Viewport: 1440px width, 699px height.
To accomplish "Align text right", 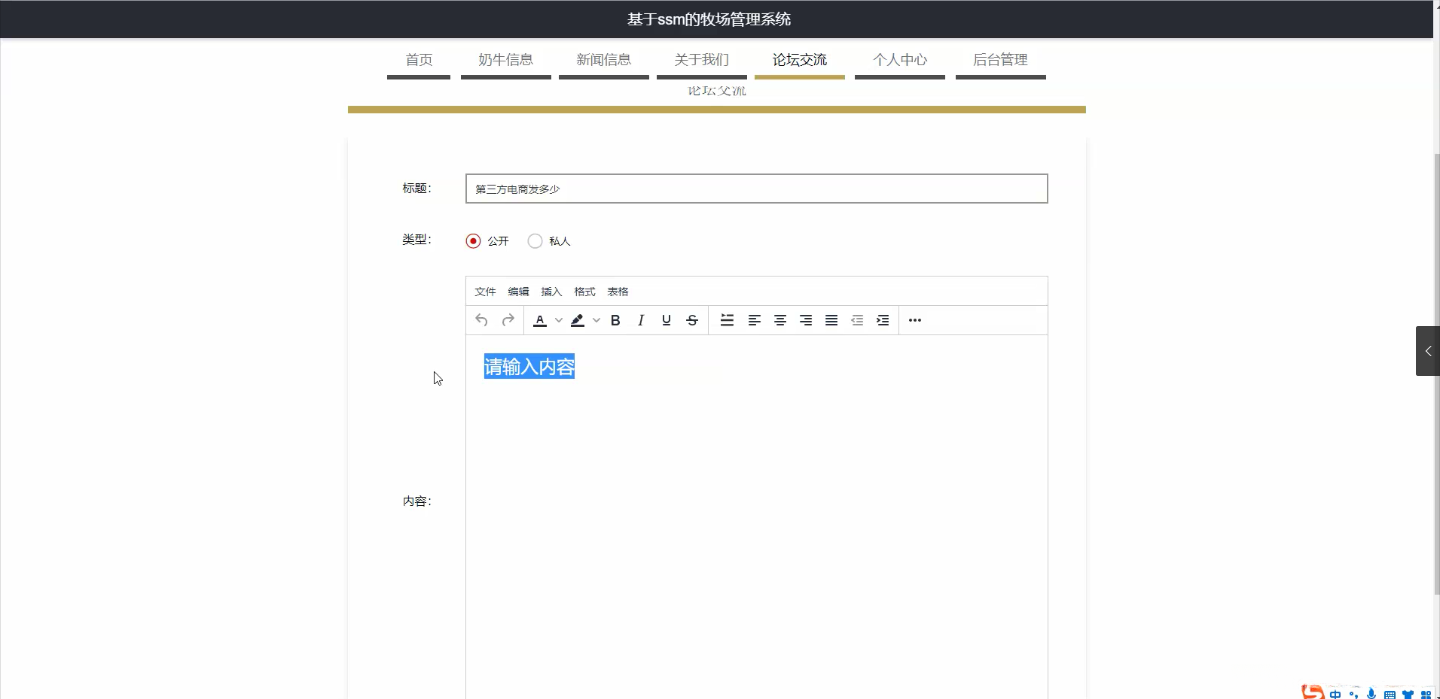I will tap(806, 320).
